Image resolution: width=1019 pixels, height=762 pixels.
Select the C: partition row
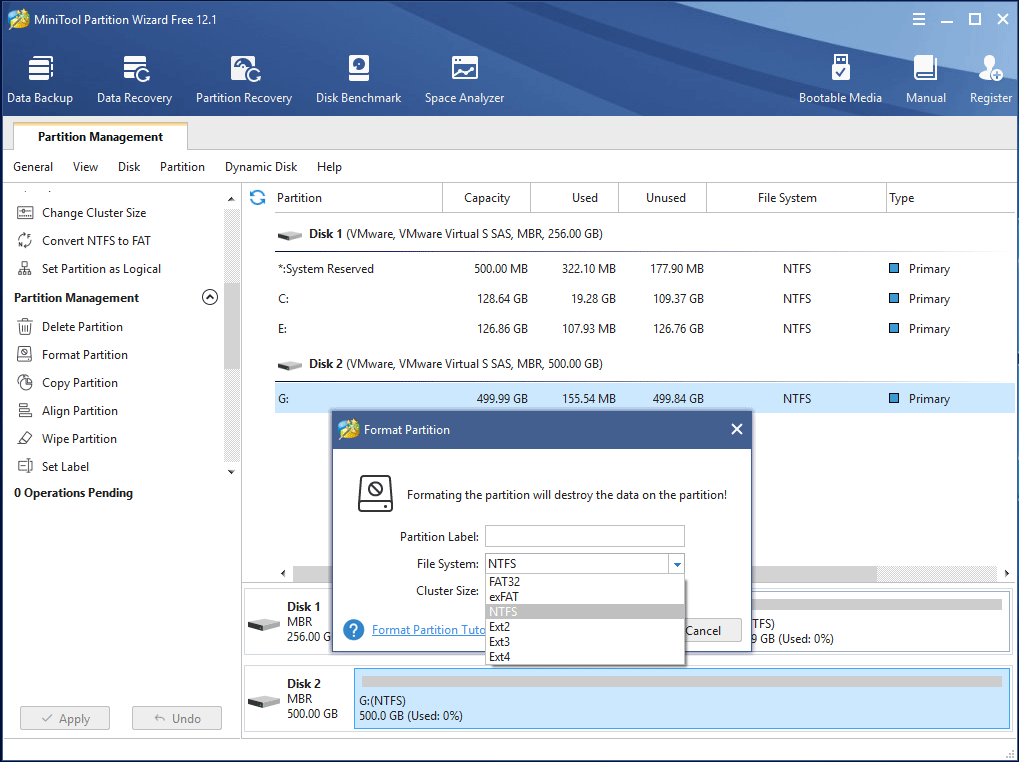coord(645,299)
